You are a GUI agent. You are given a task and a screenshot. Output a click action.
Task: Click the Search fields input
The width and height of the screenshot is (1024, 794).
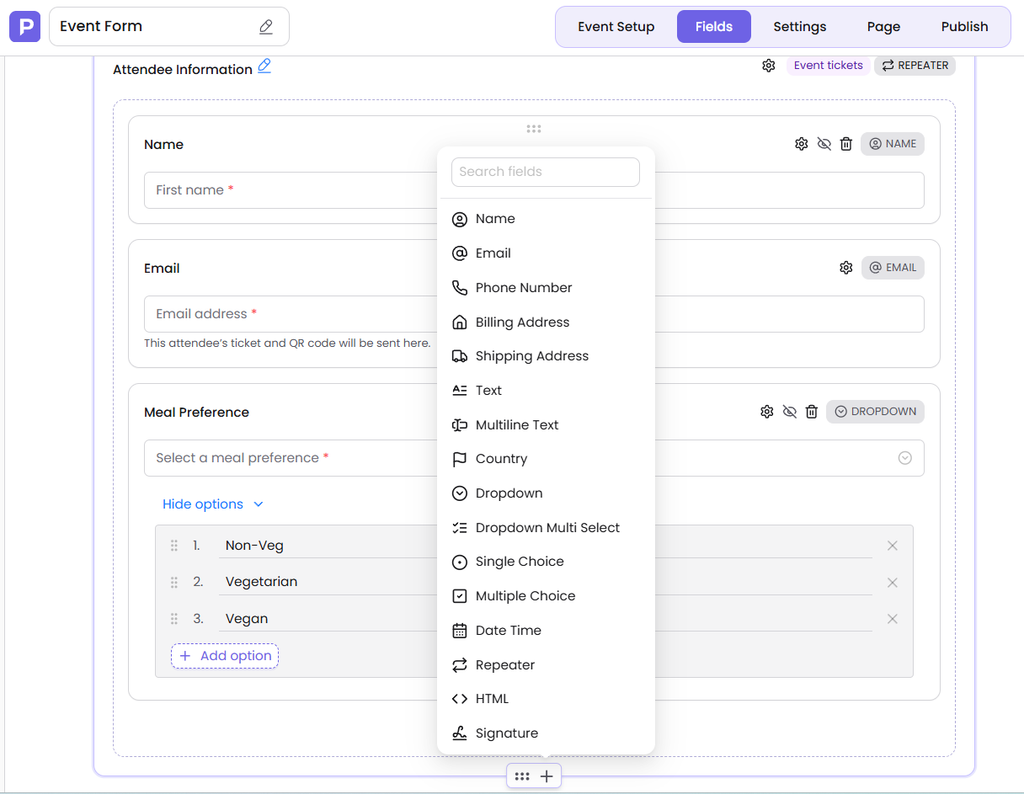[545, 172]
